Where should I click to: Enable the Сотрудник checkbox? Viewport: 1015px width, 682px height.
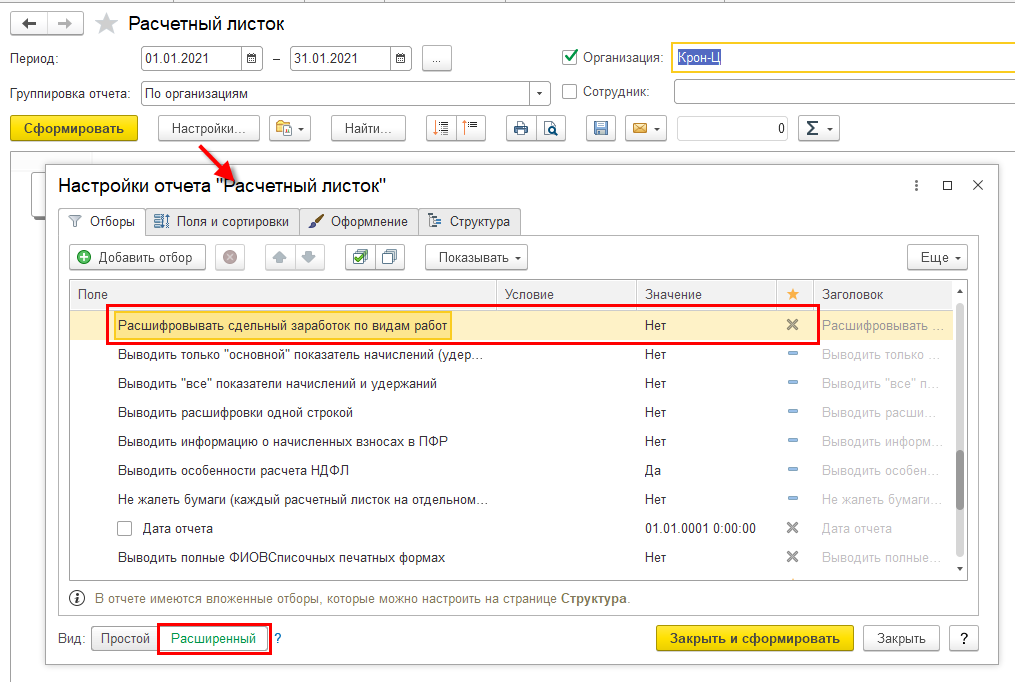(x=570, y=92)
